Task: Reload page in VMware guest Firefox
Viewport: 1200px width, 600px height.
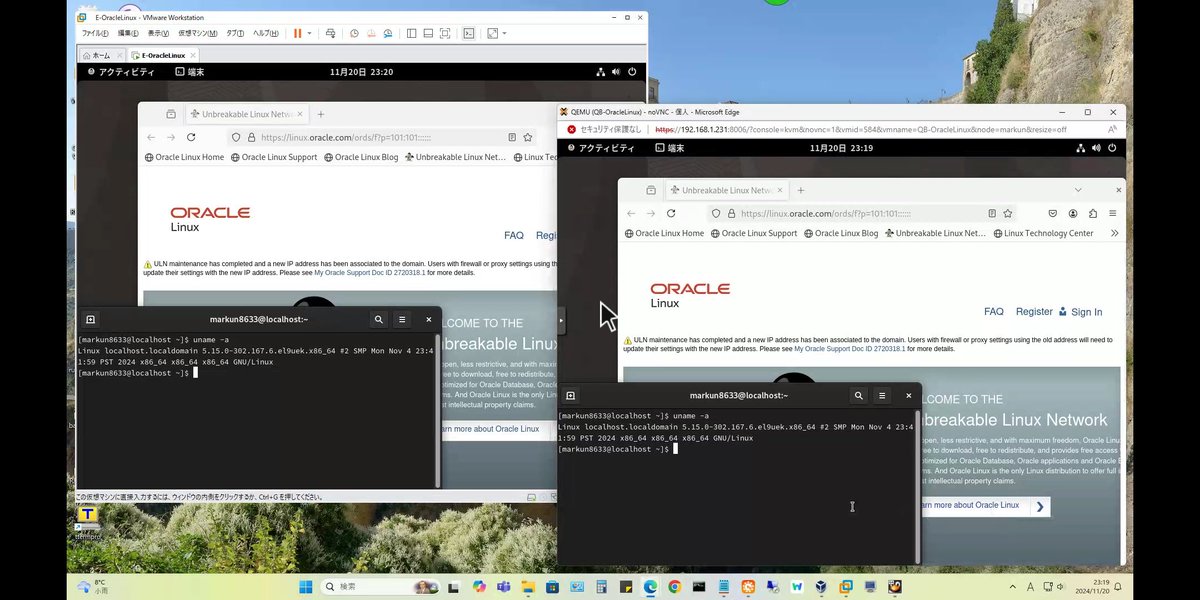Action: click(x=191, y=137)
